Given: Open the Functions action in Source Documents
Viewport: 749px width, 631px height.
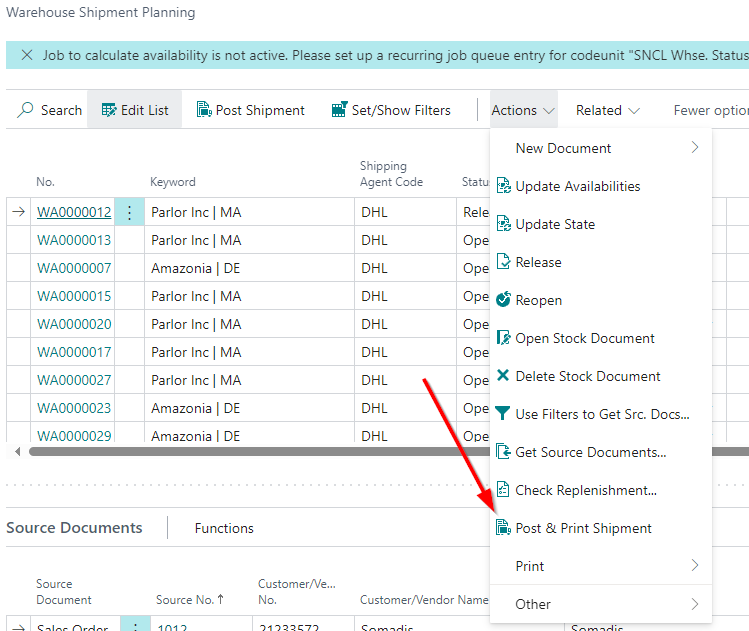Looking at the screenshot, I should point(224,528).
